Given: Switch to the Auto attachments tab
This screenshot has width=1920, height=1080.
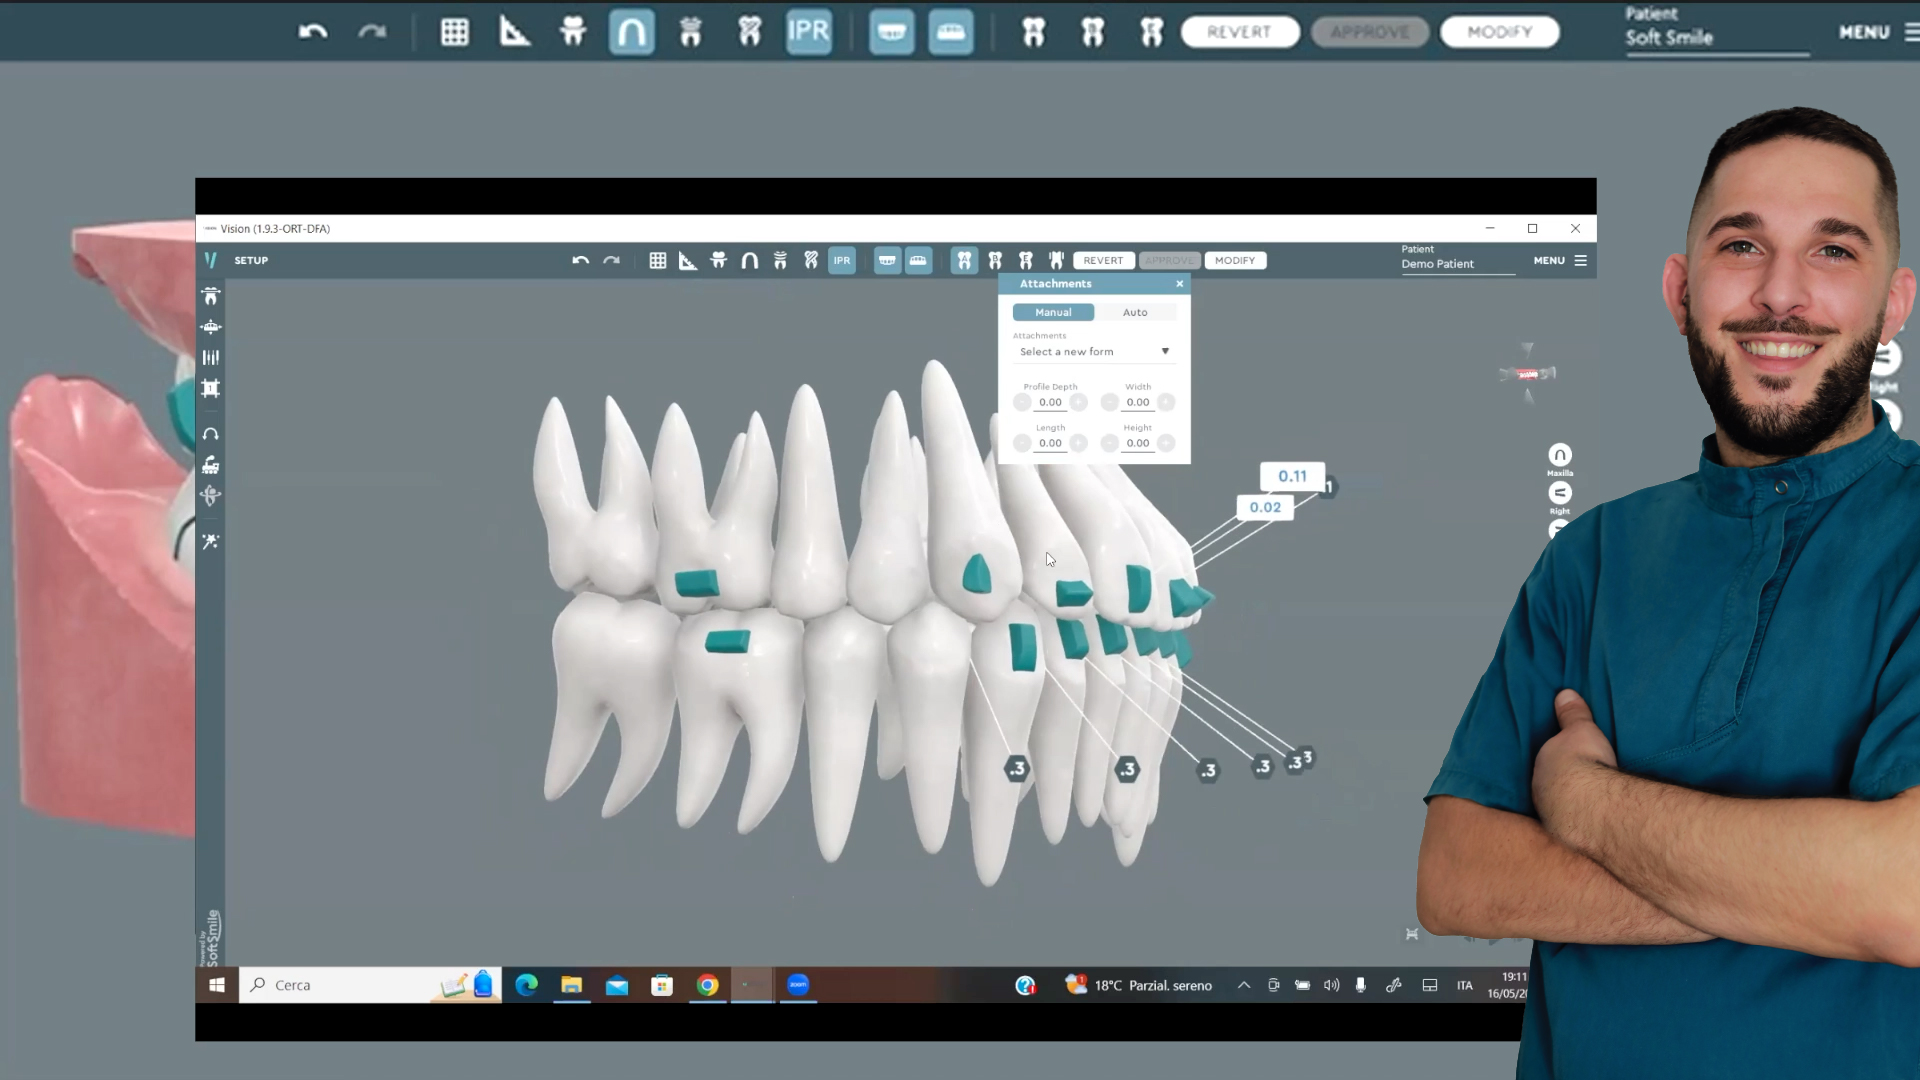Looking at the screenshot, I should [1135, 312].
